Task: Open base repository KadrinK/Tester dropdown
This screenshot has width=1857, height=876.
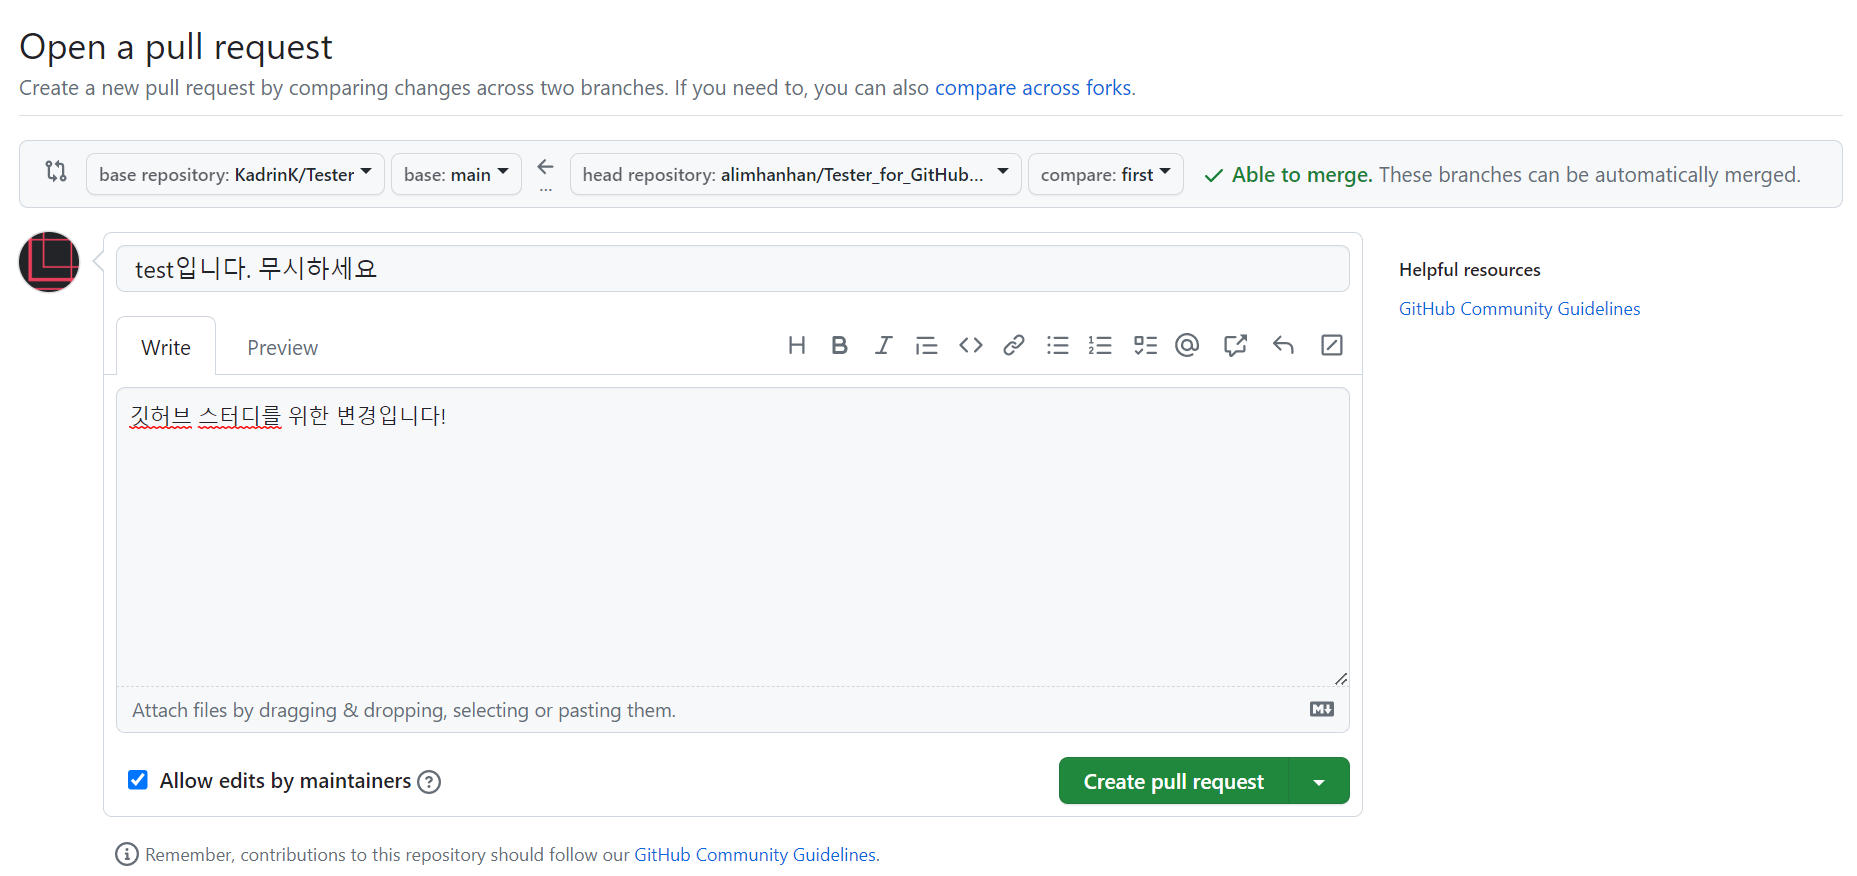Action: [x=235, y=174]
